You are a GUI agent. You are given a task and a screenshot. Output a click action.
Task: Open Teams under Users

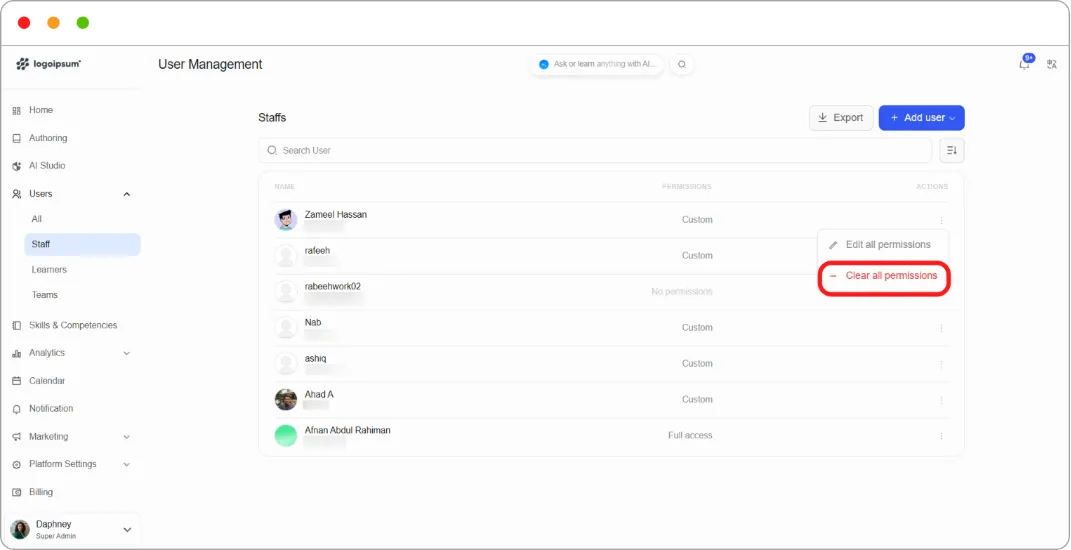(44, 294)
